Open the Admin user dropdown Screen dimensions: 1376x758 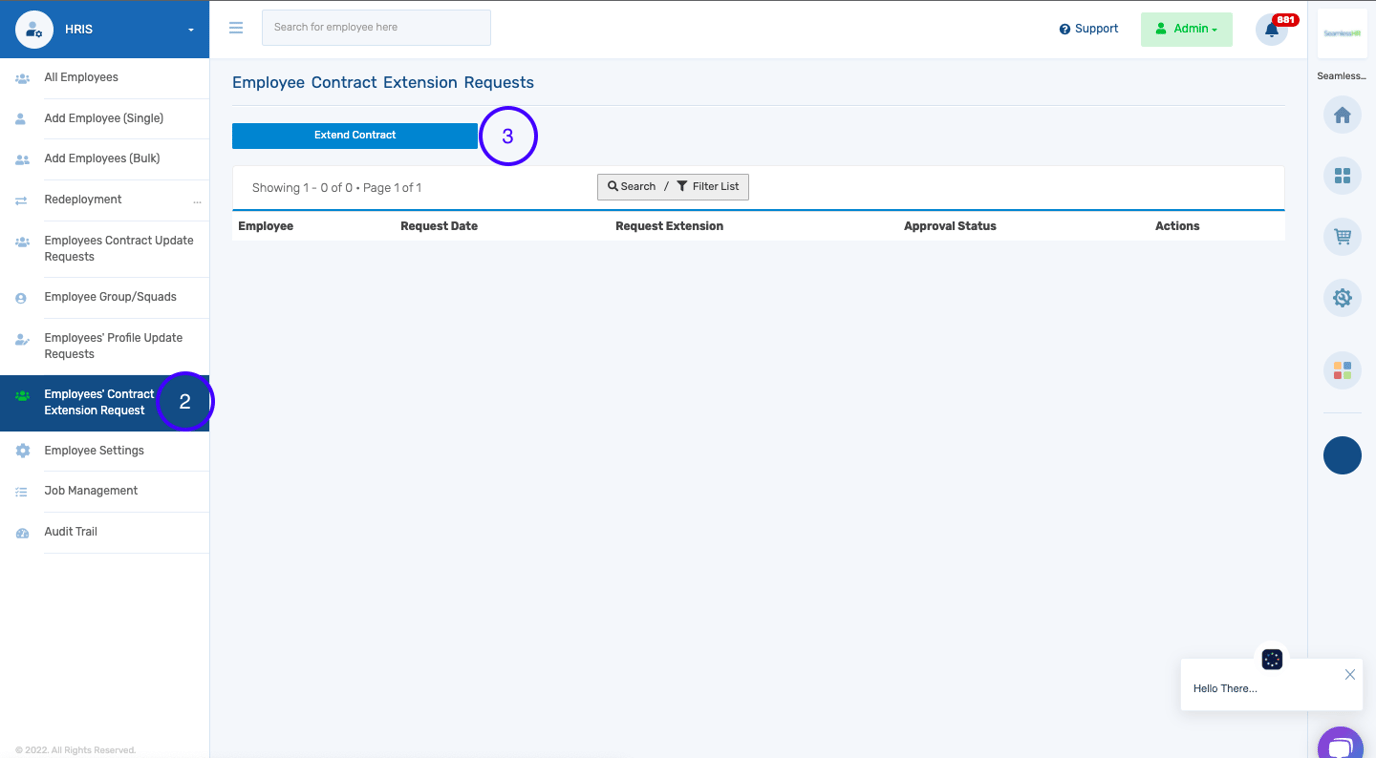1186,29
